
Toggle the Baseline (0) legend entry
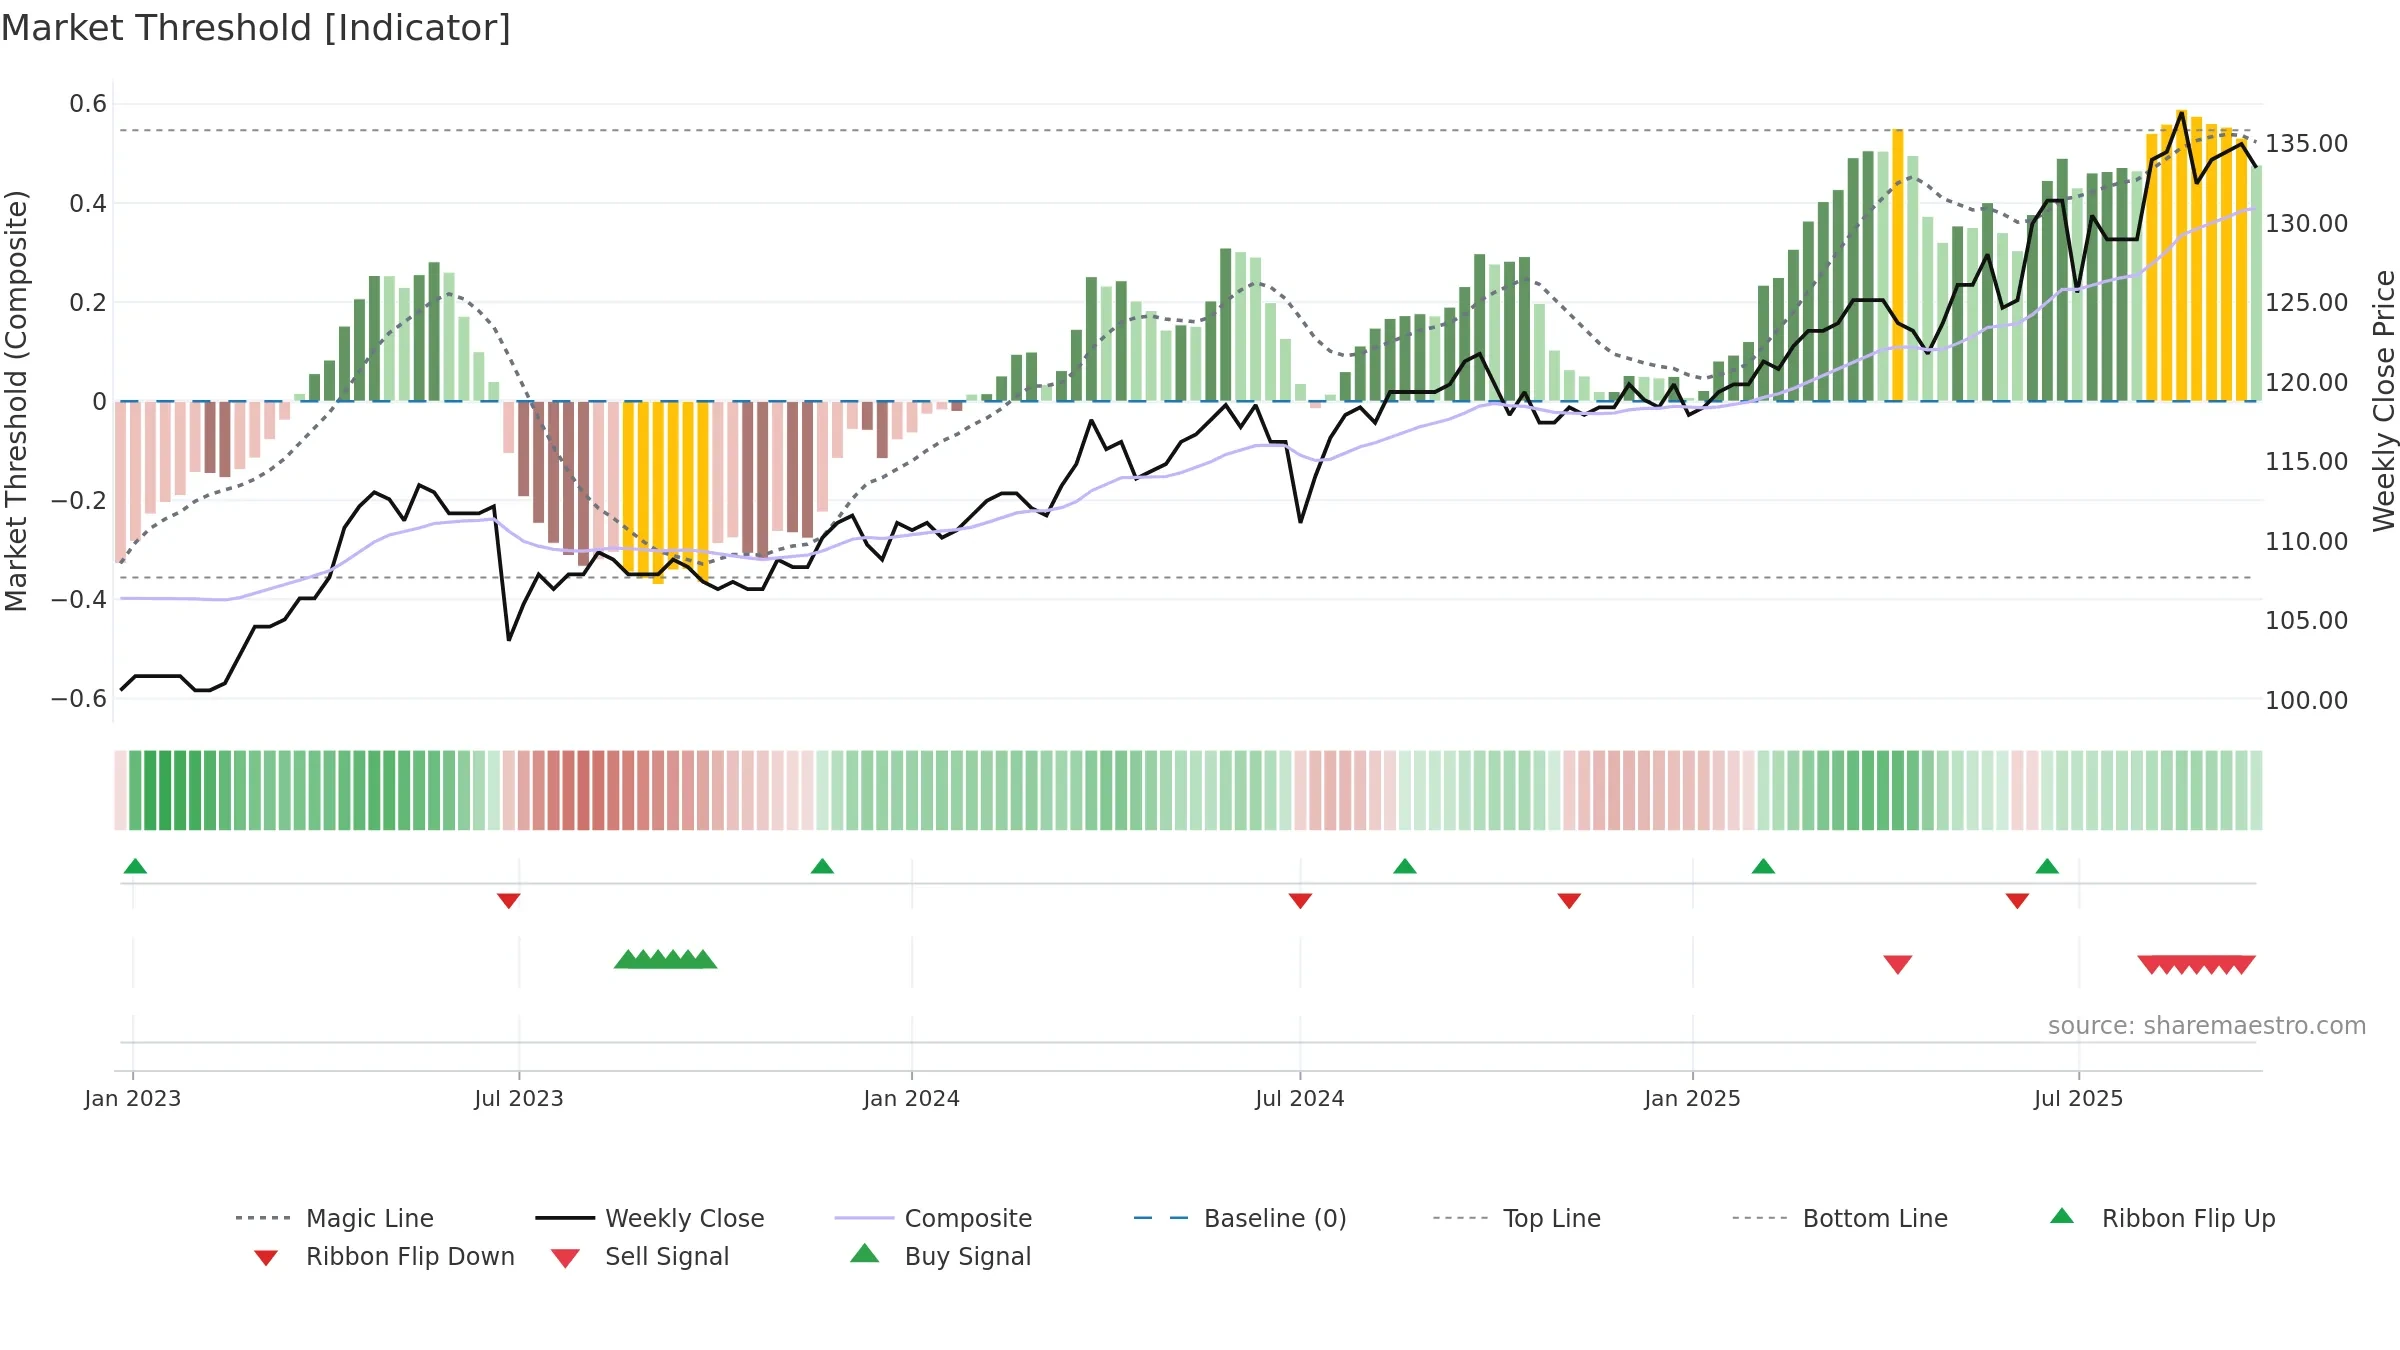pos(1240,1218)
